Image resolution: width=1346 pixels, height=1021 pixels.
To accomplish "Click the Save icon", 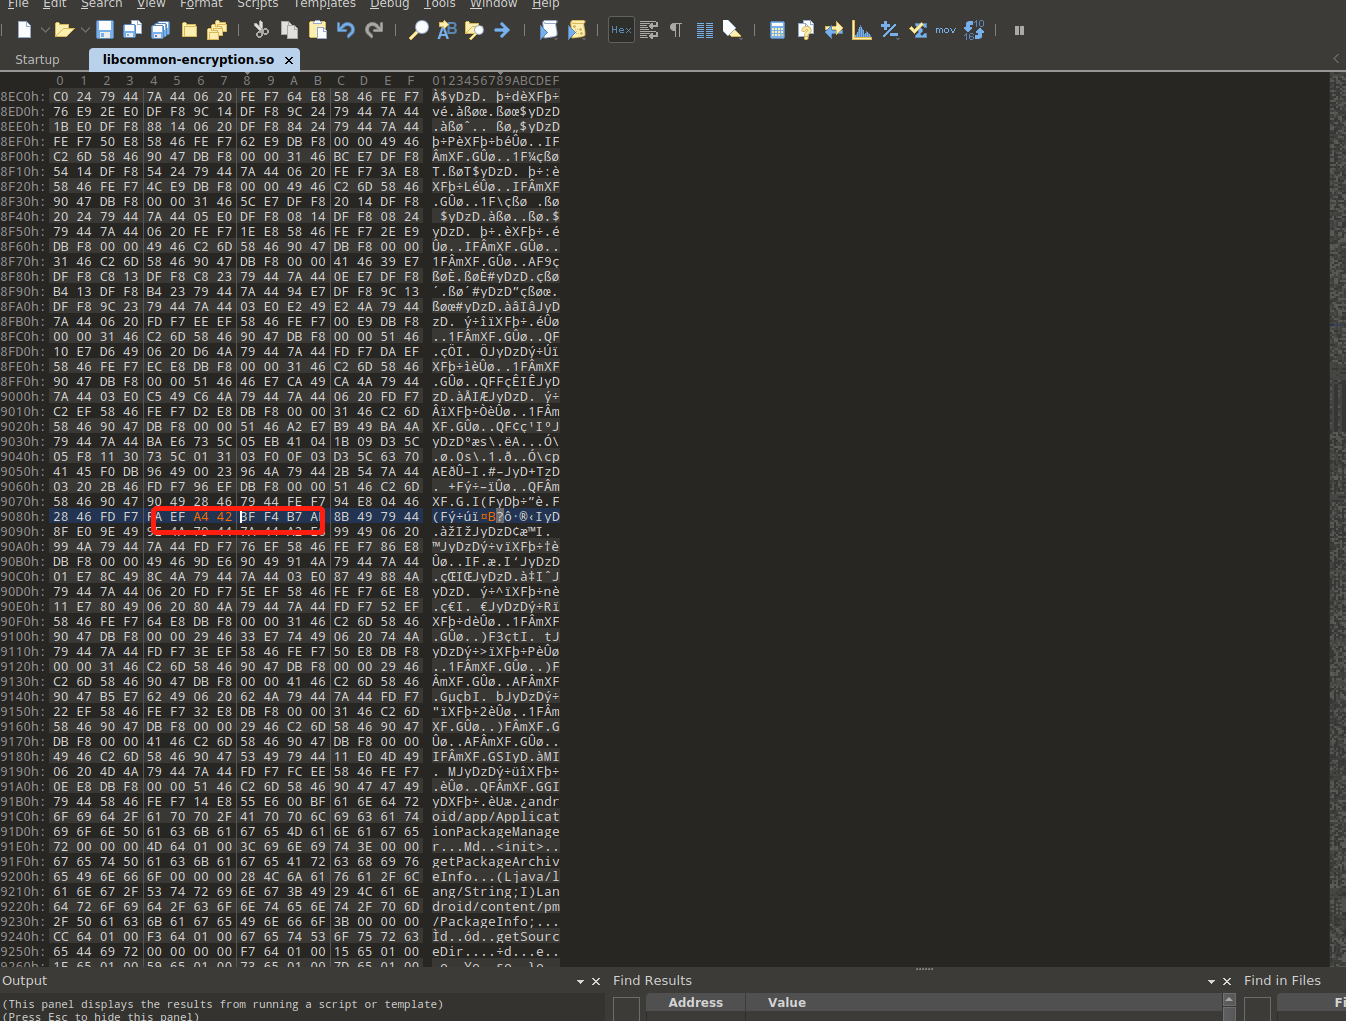I will [x=105, y=30].
